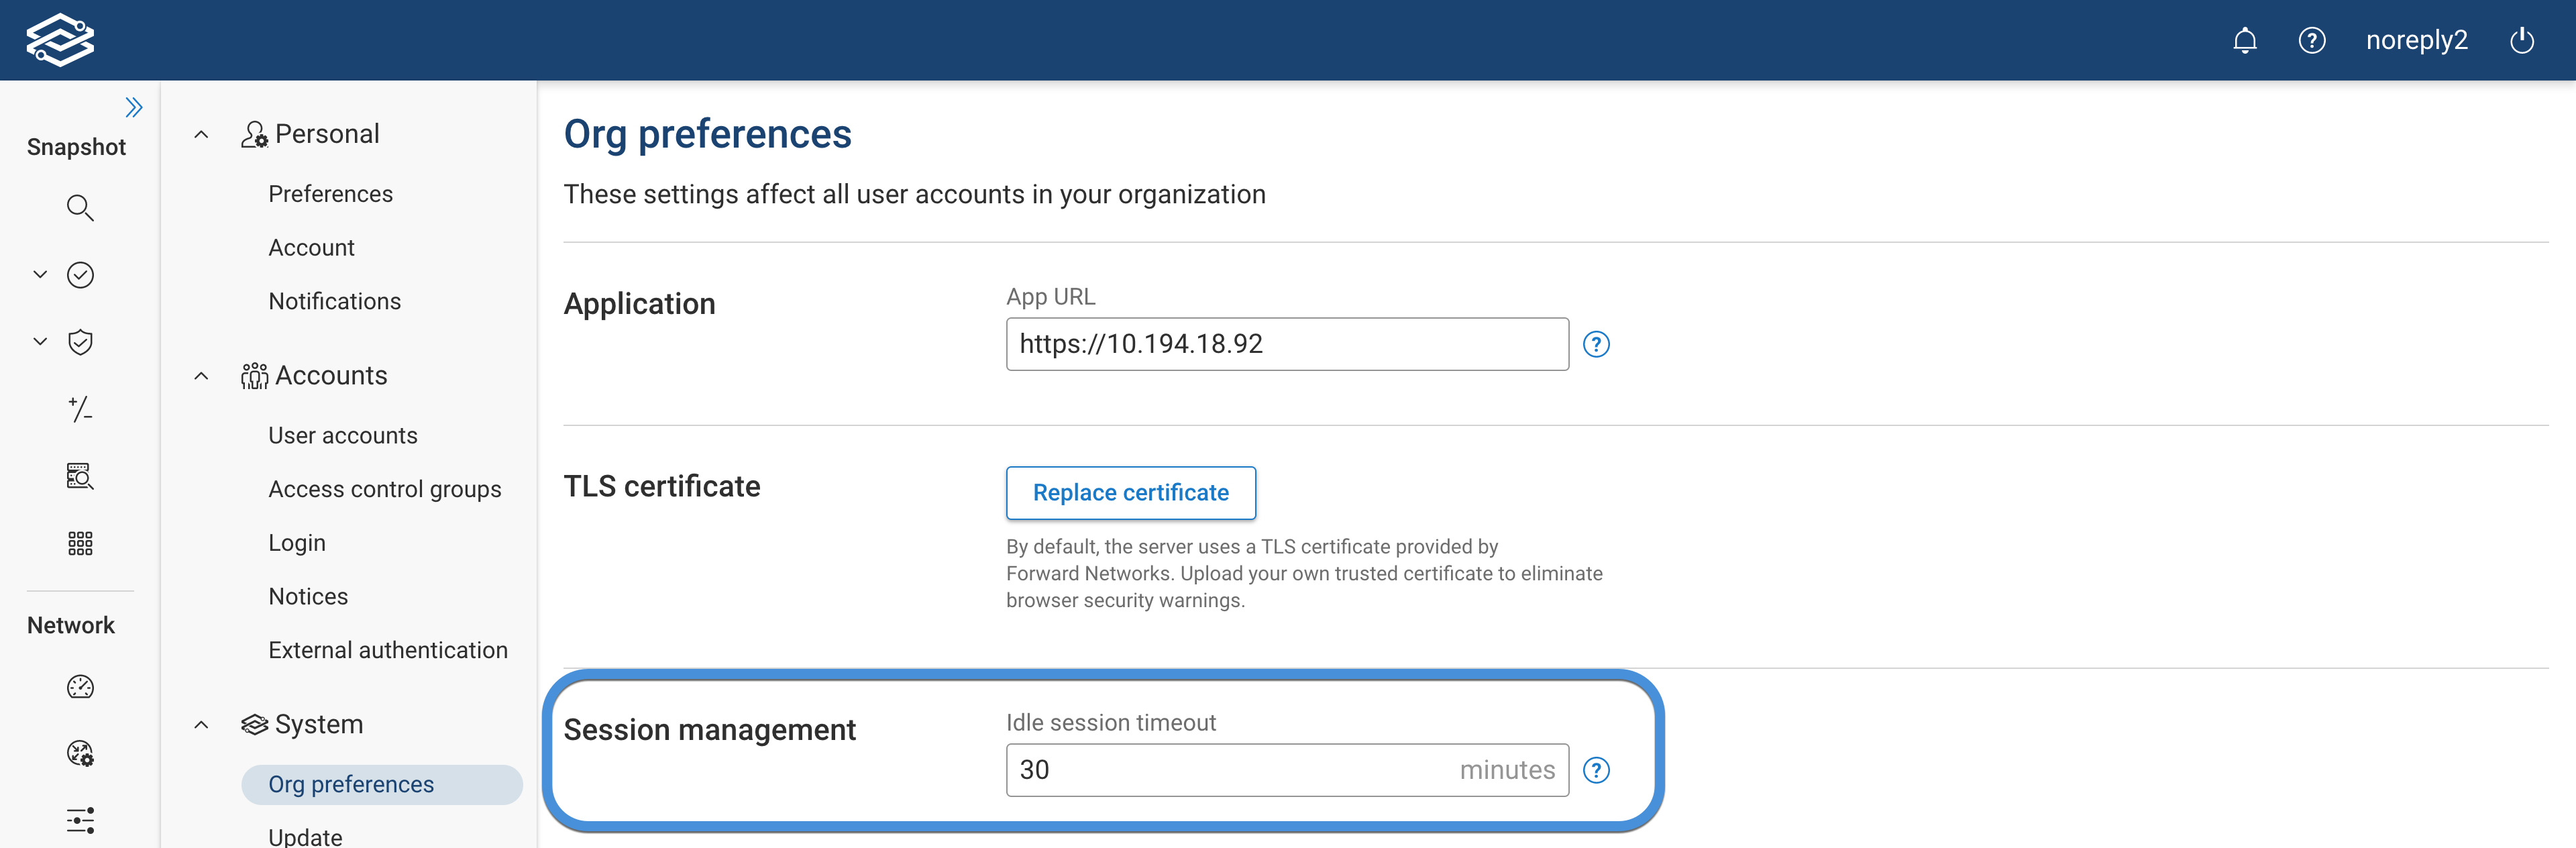Collapse the Personal section chevron
2576x848 pixels.
click(200, 133)
